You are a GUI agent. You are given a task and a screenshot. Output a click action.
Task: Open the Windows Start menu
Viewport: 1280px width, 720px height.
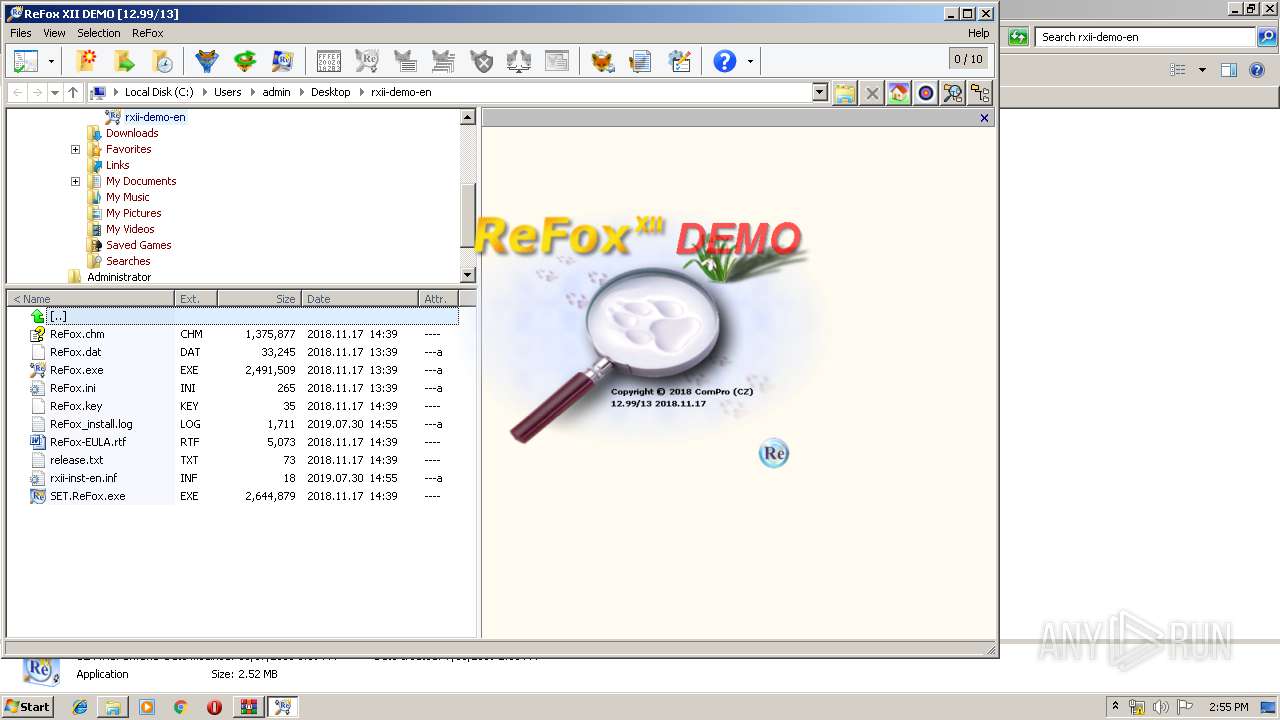click(27, 707)
